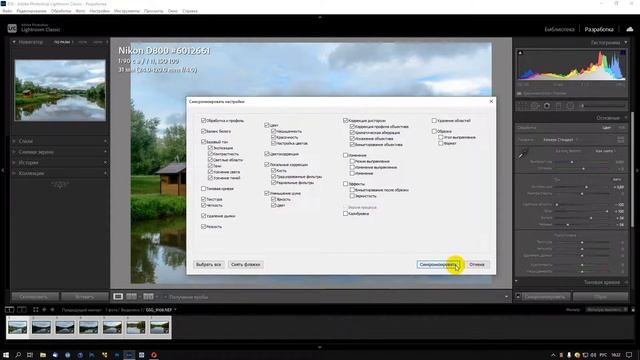Expand the Стили panel

14,141
